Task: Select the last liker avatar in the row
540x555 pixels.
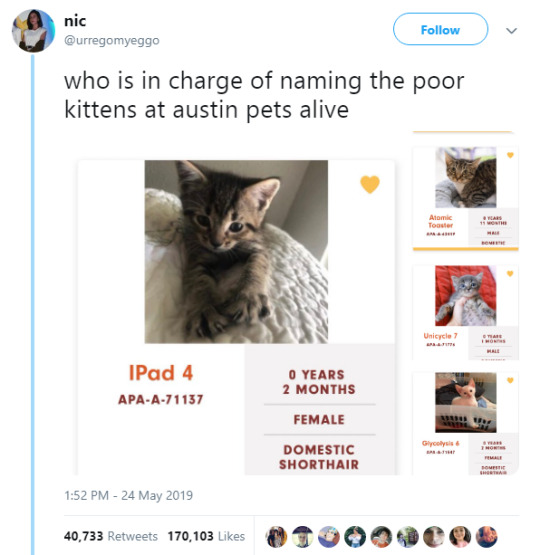Action: (487, 537)
